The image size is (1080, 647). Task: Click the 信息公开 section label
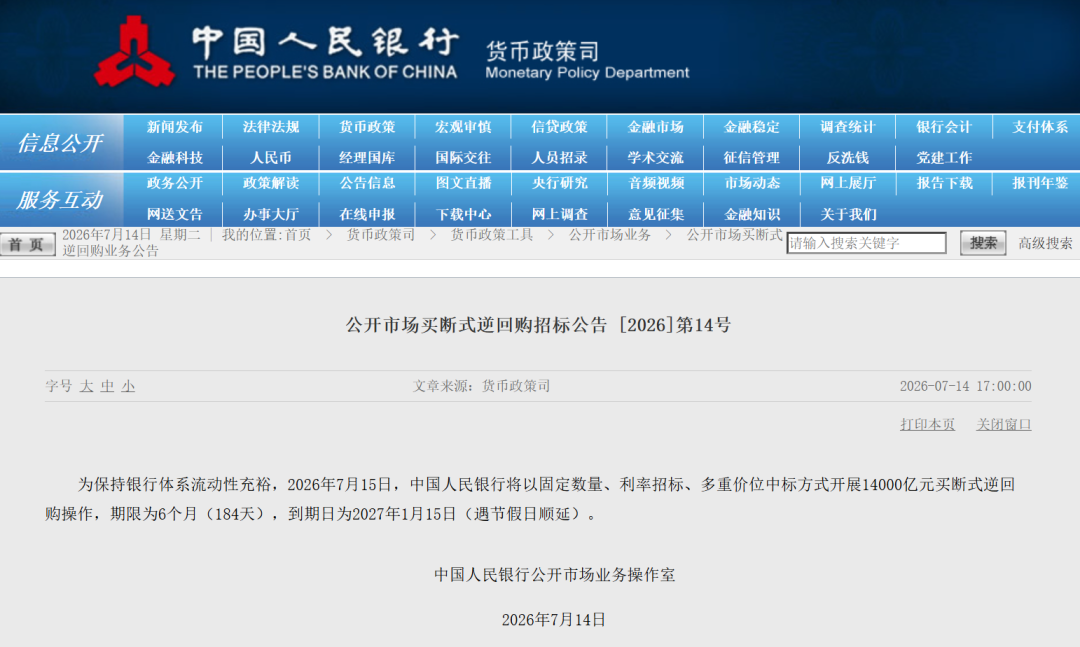click(60, 143)
